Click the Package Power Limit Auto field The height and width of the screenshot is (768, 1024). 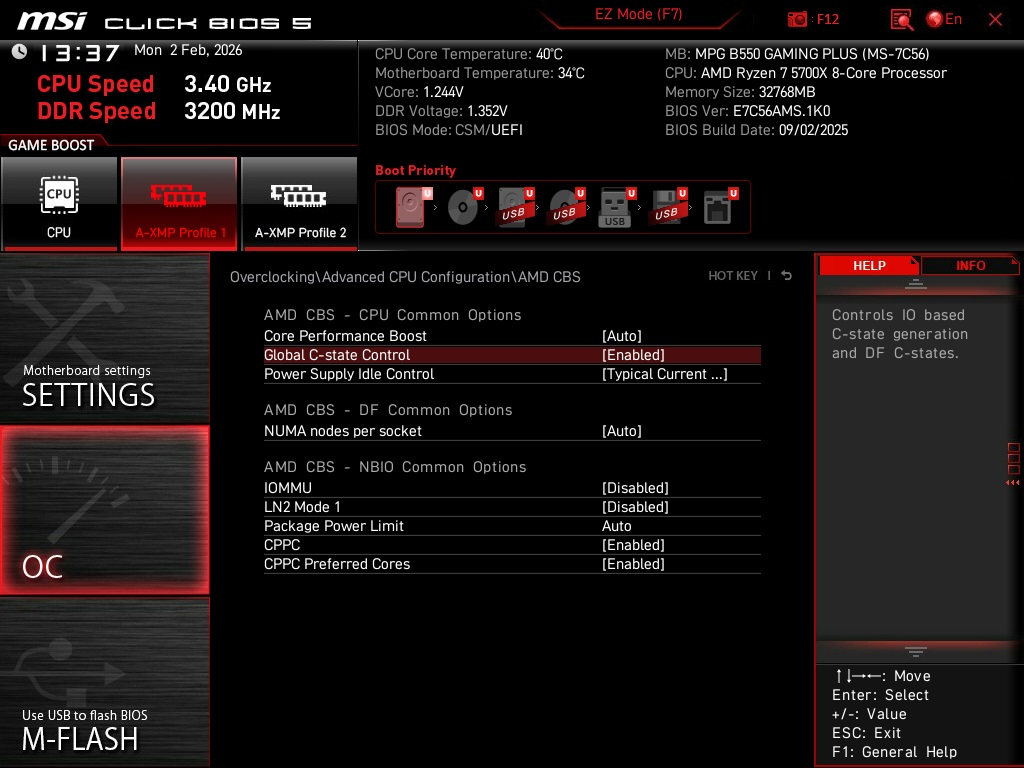(616, 526)
